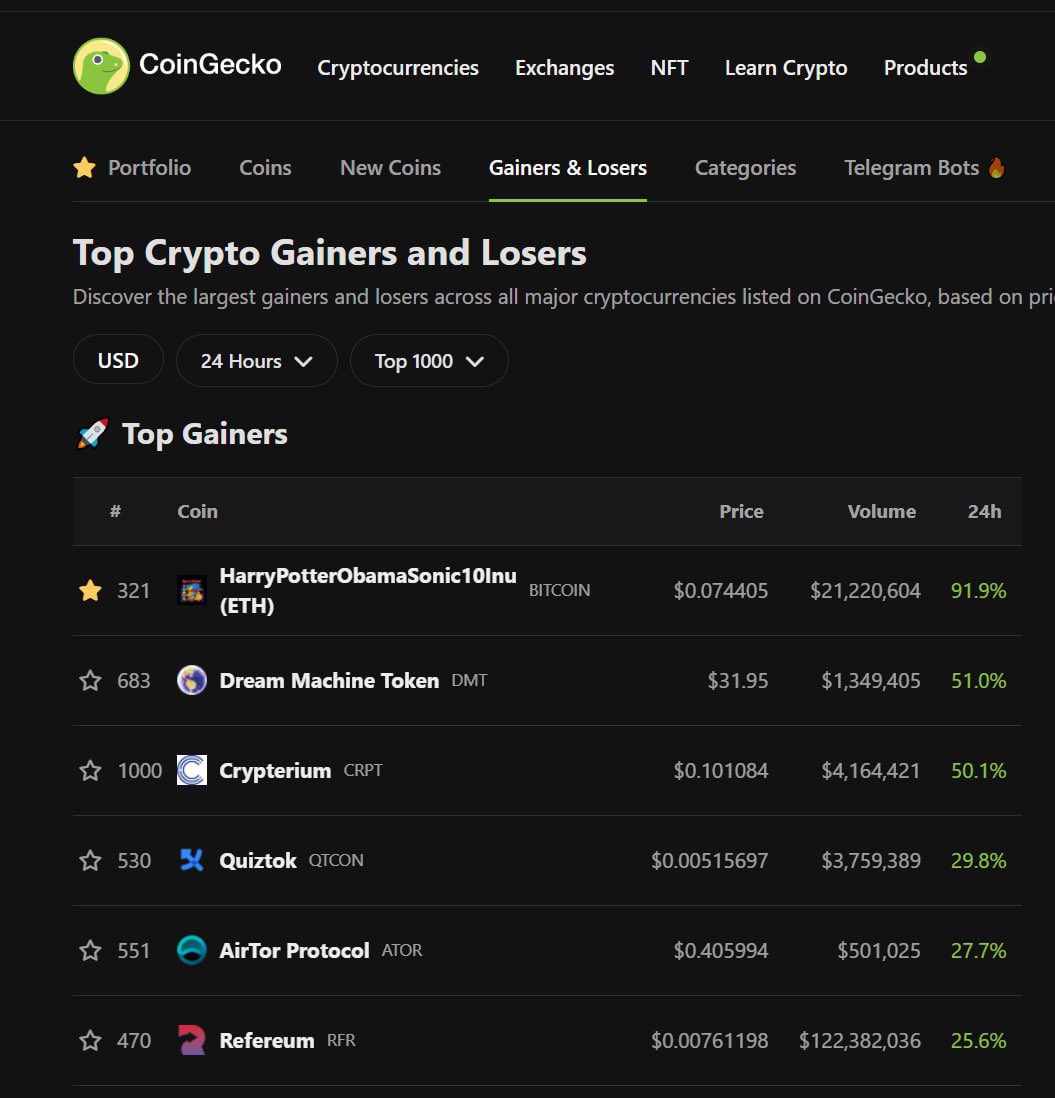Click the DMT ticker label

click(x=469, y=680)
